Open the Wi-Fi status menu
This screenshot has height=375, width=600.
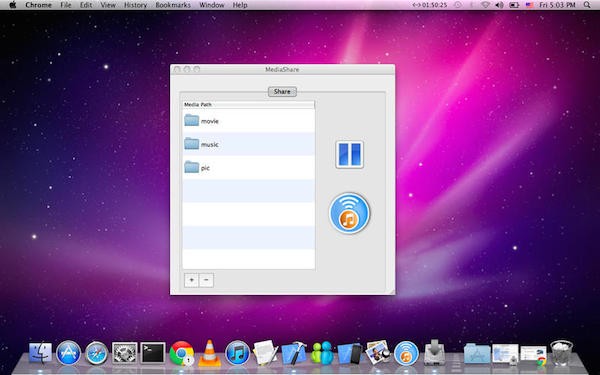click(x=485, y=5)
